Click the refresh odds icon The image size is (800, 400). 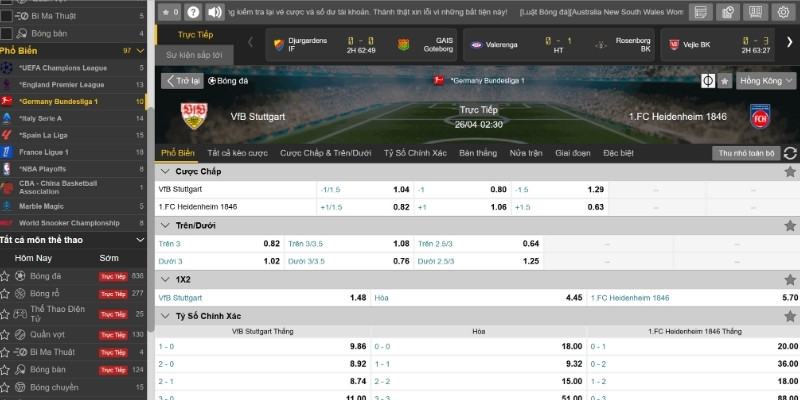pyautogui.click(x=790, y=153)
